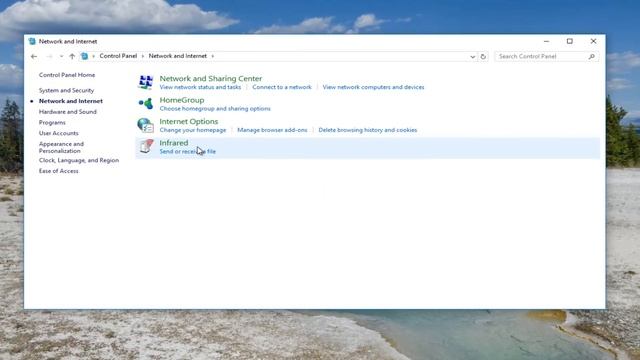Click Connect to a network
The image size is (640, 360).
click(x=282, y=87)
